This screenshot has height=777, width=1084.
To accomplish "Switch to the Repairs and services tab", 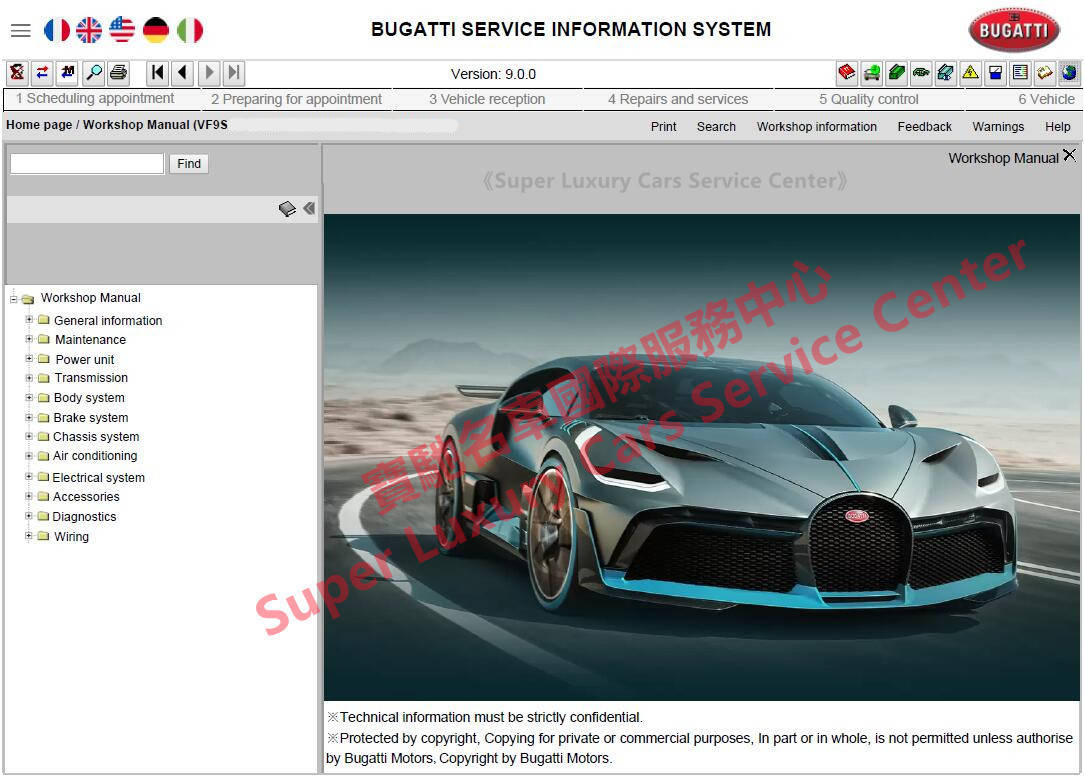I will click(x=678, y=99).
